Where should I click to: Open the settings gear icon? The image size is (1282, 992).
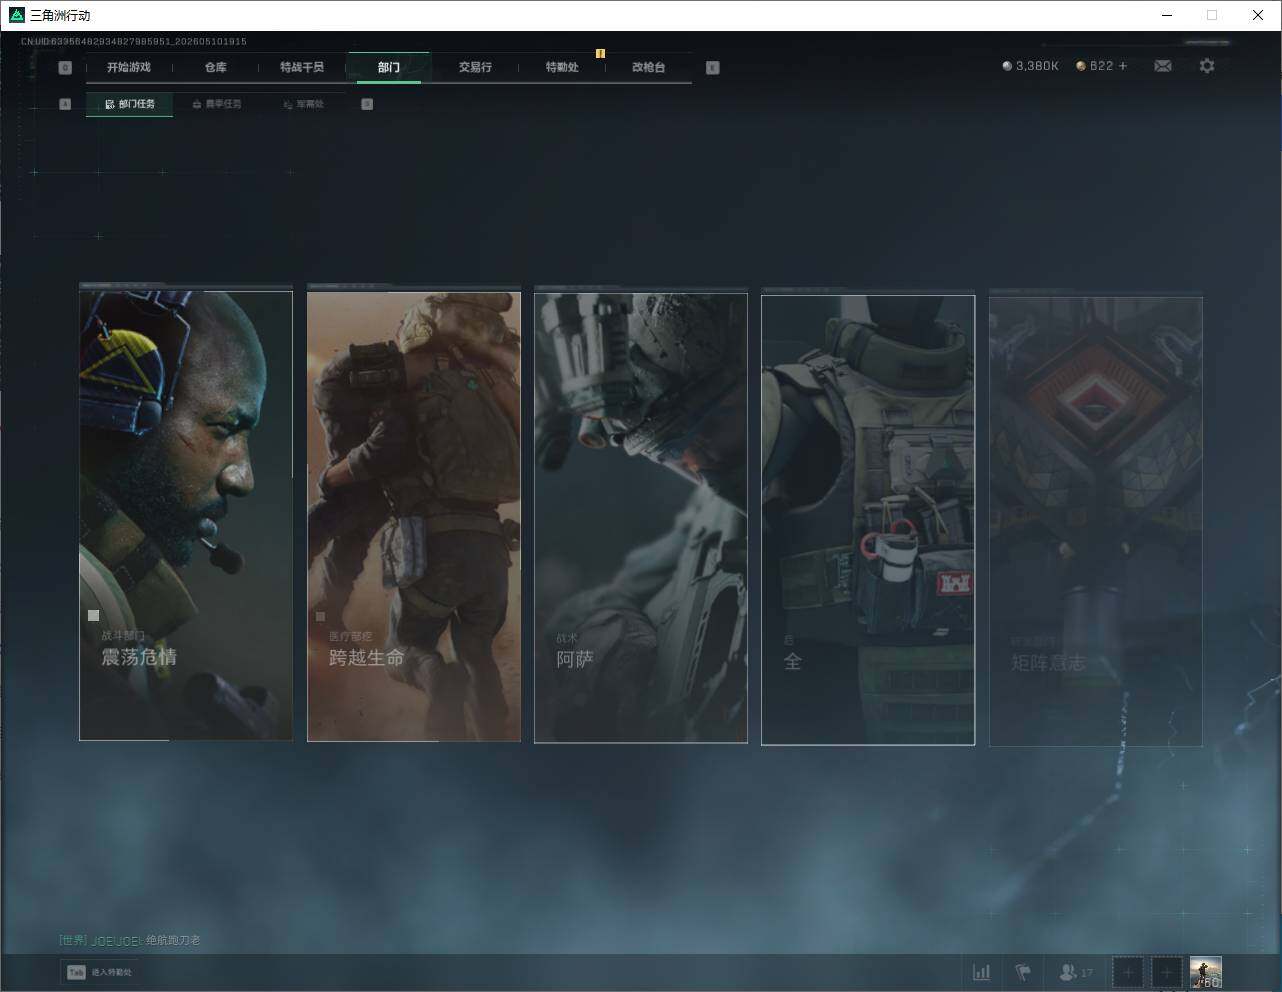(x=1207, y=66)
